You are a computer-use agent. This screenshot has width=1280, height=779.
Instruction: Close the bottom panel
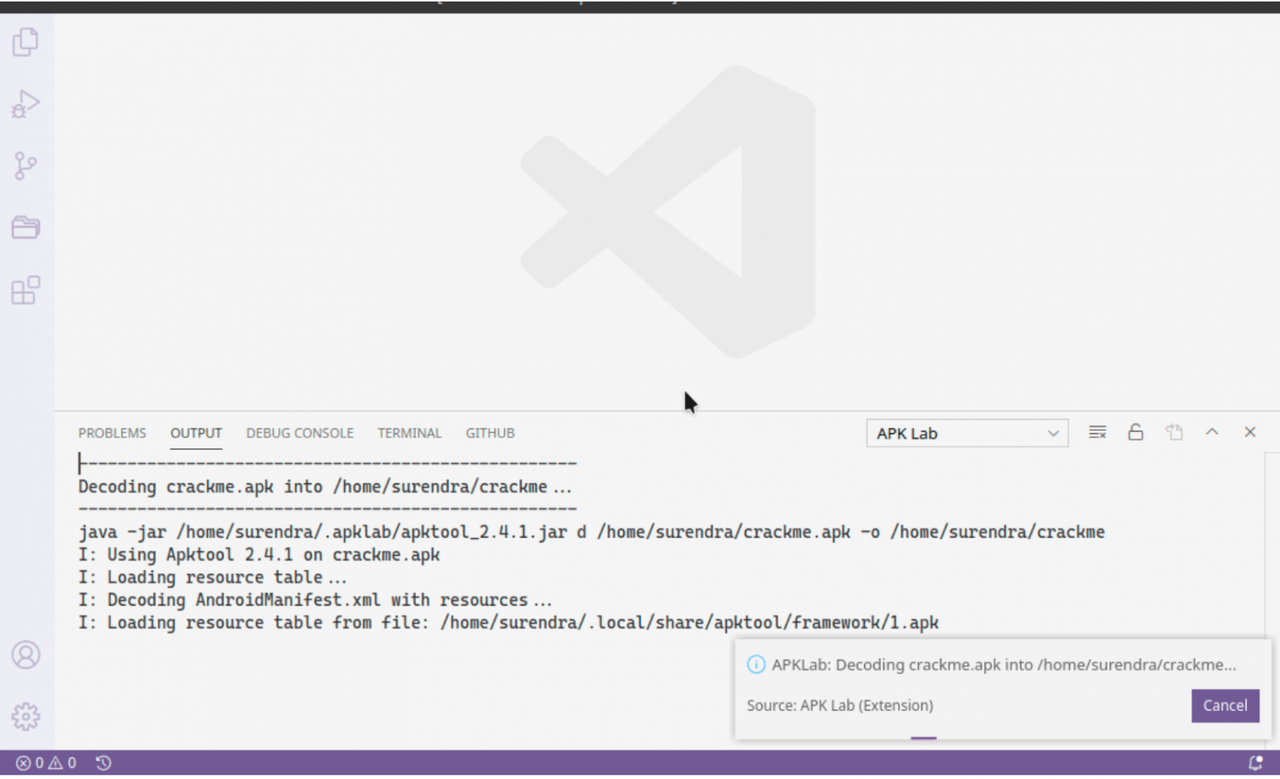1250,432
